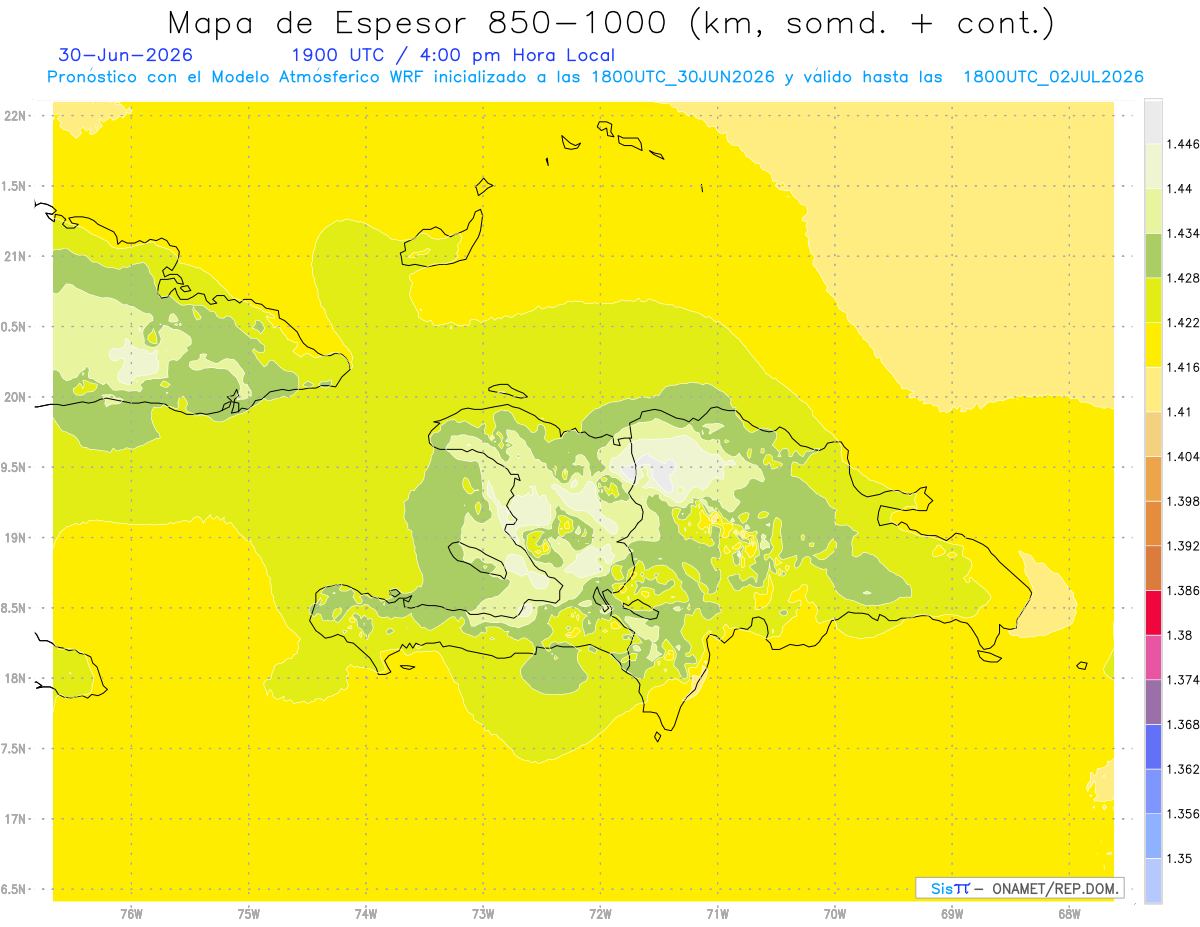Click the 75W longitude label

249,913
